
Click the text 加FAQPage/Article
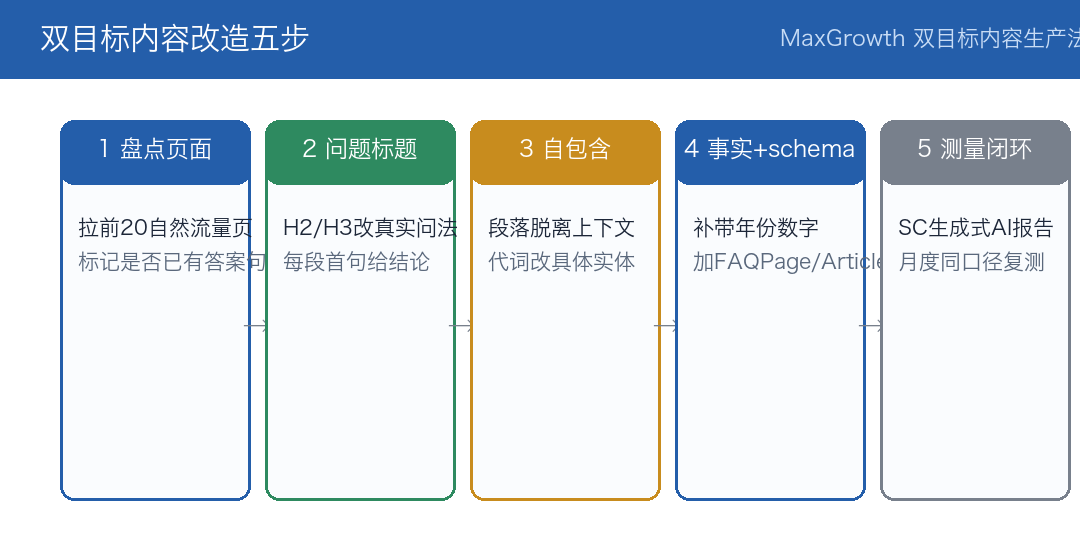(788, 262)
